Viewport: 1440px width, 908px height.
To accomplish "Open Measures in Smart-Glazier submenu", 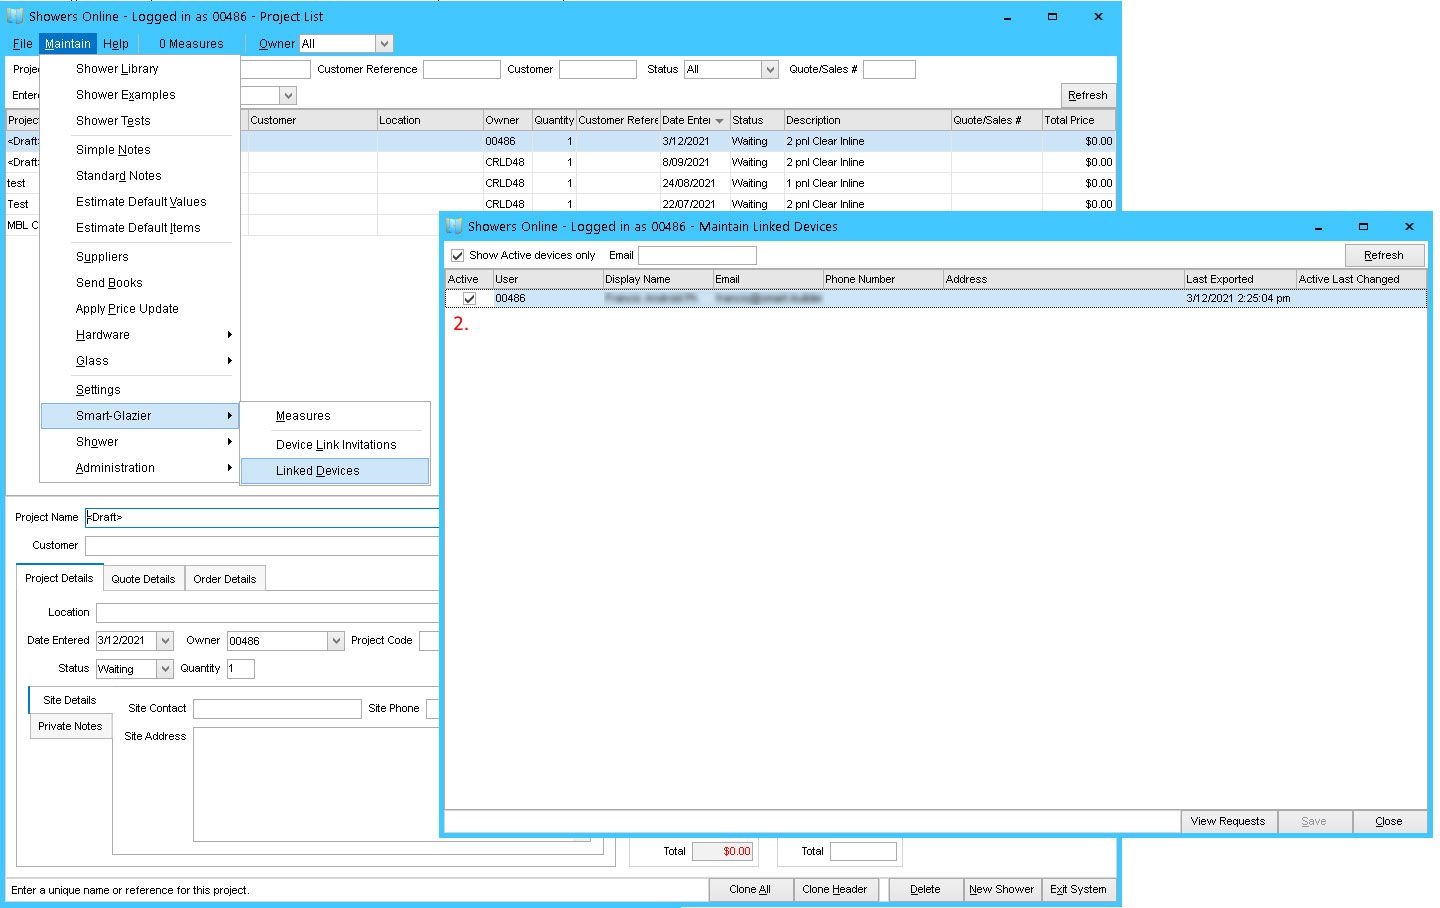I will [335, 416].
